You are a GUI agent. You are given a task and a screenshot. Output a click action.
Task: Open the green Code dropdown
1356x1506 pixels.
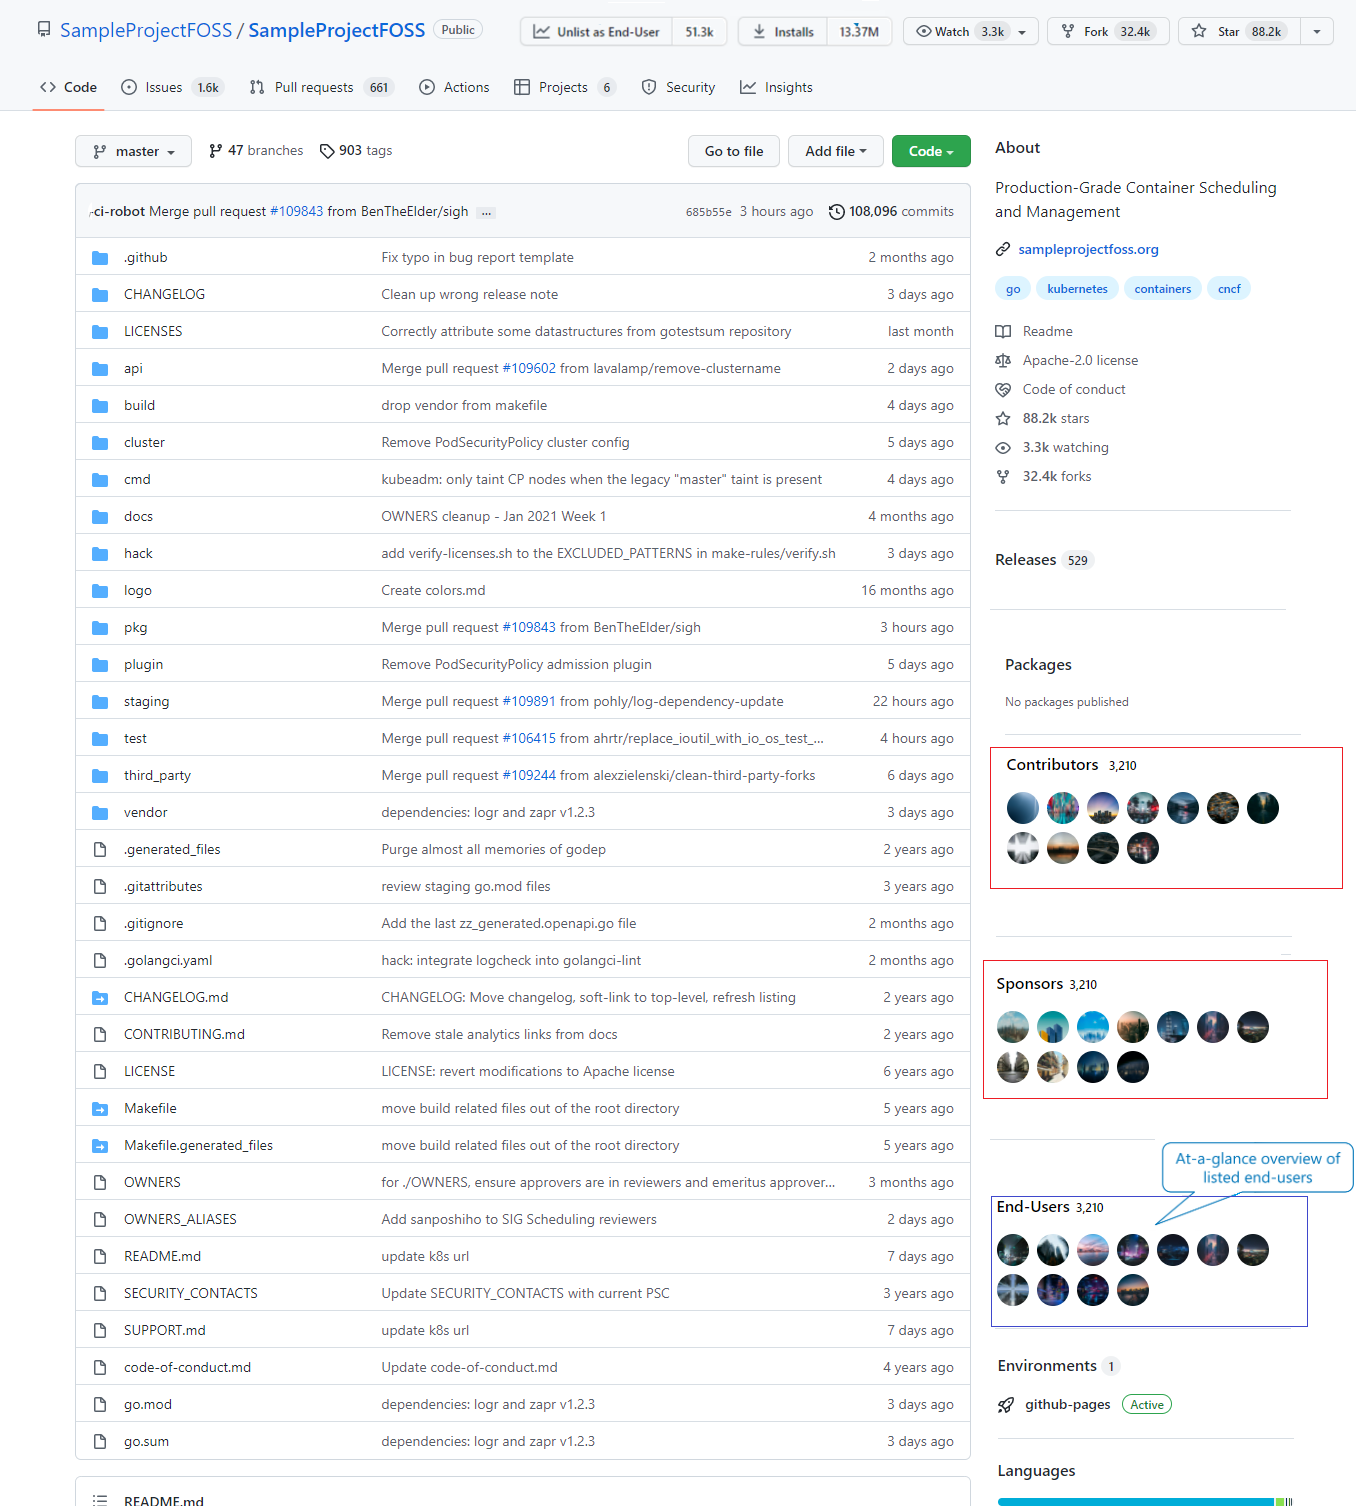[931, 151]
